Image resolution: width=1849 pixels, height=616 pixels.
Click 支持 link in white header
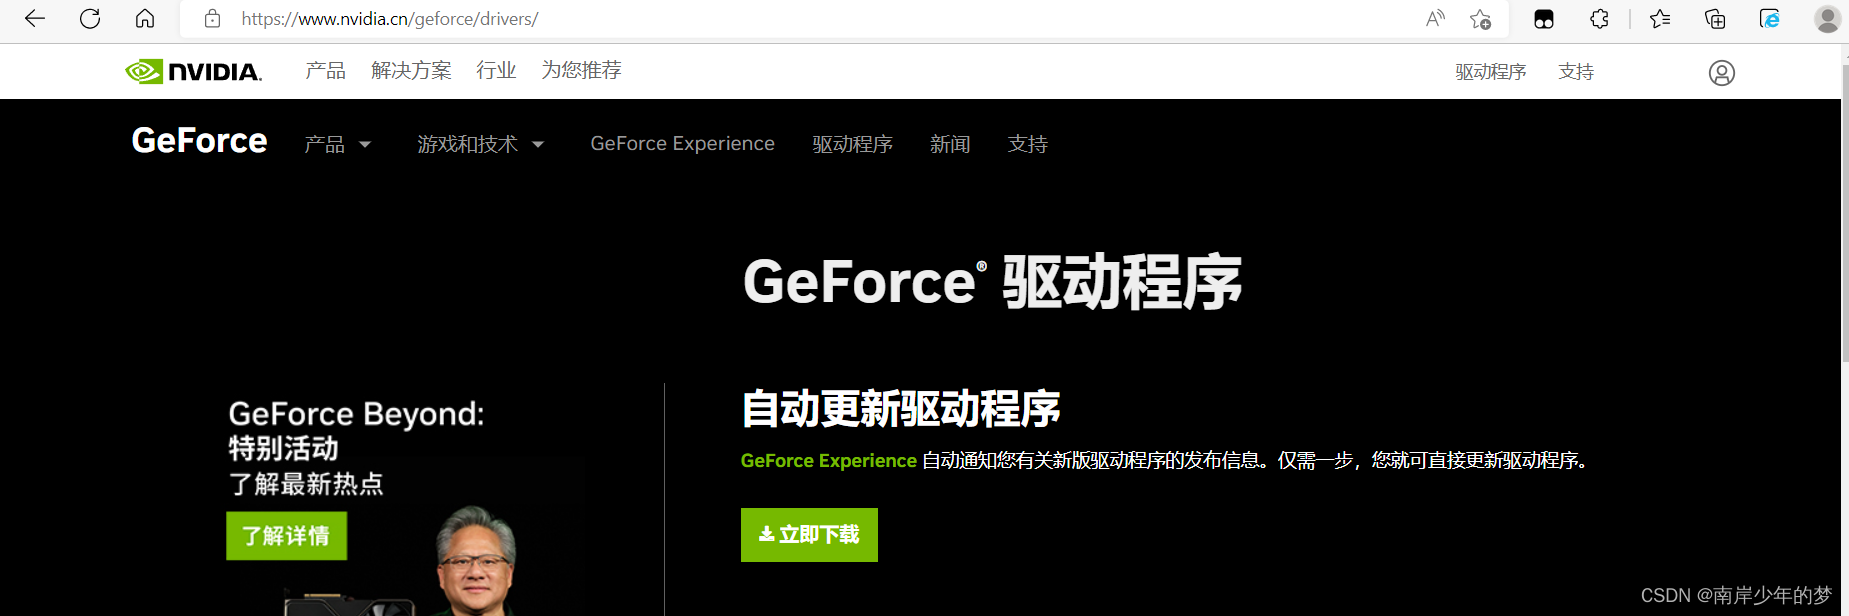1576,72
